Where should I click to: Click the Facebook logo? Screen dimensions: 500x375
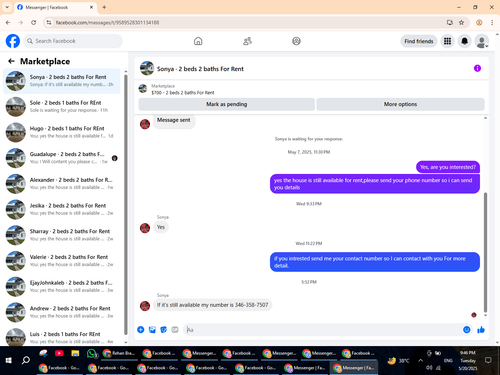(x=13, y=41)
